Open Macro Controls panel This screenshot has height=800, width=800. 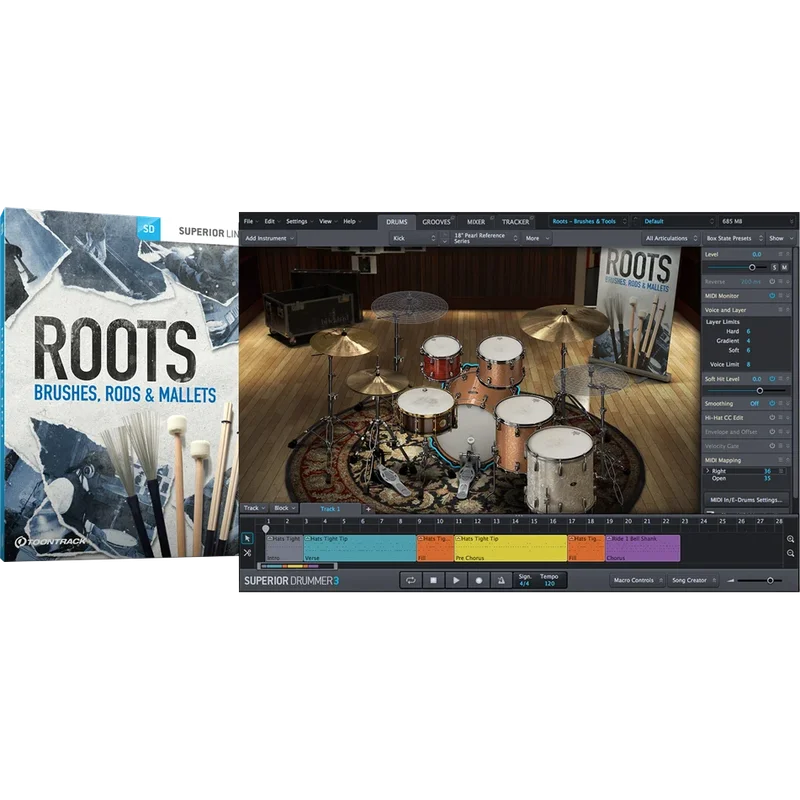point(637,581)
